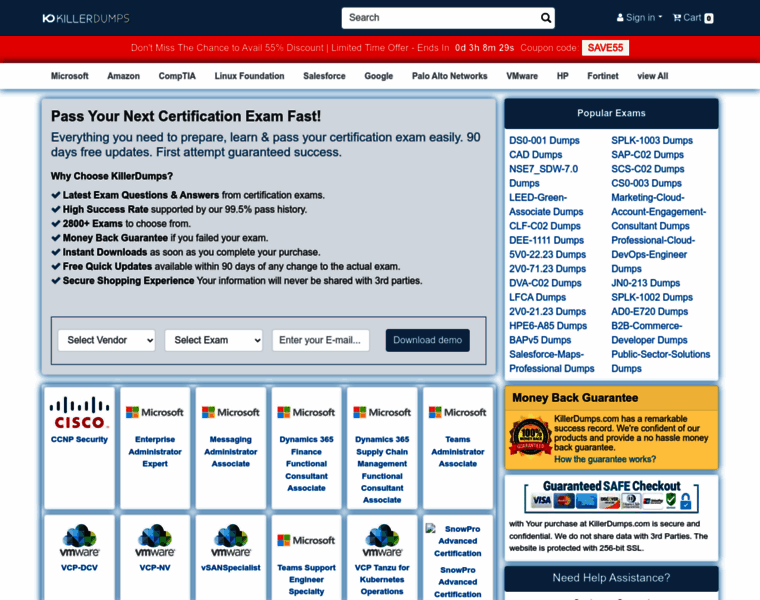Viewport: 760px width, 600px height.
Task: Click VMware logo above VCP-DCV
Action: pyautogui.click(x=79, y=540)
